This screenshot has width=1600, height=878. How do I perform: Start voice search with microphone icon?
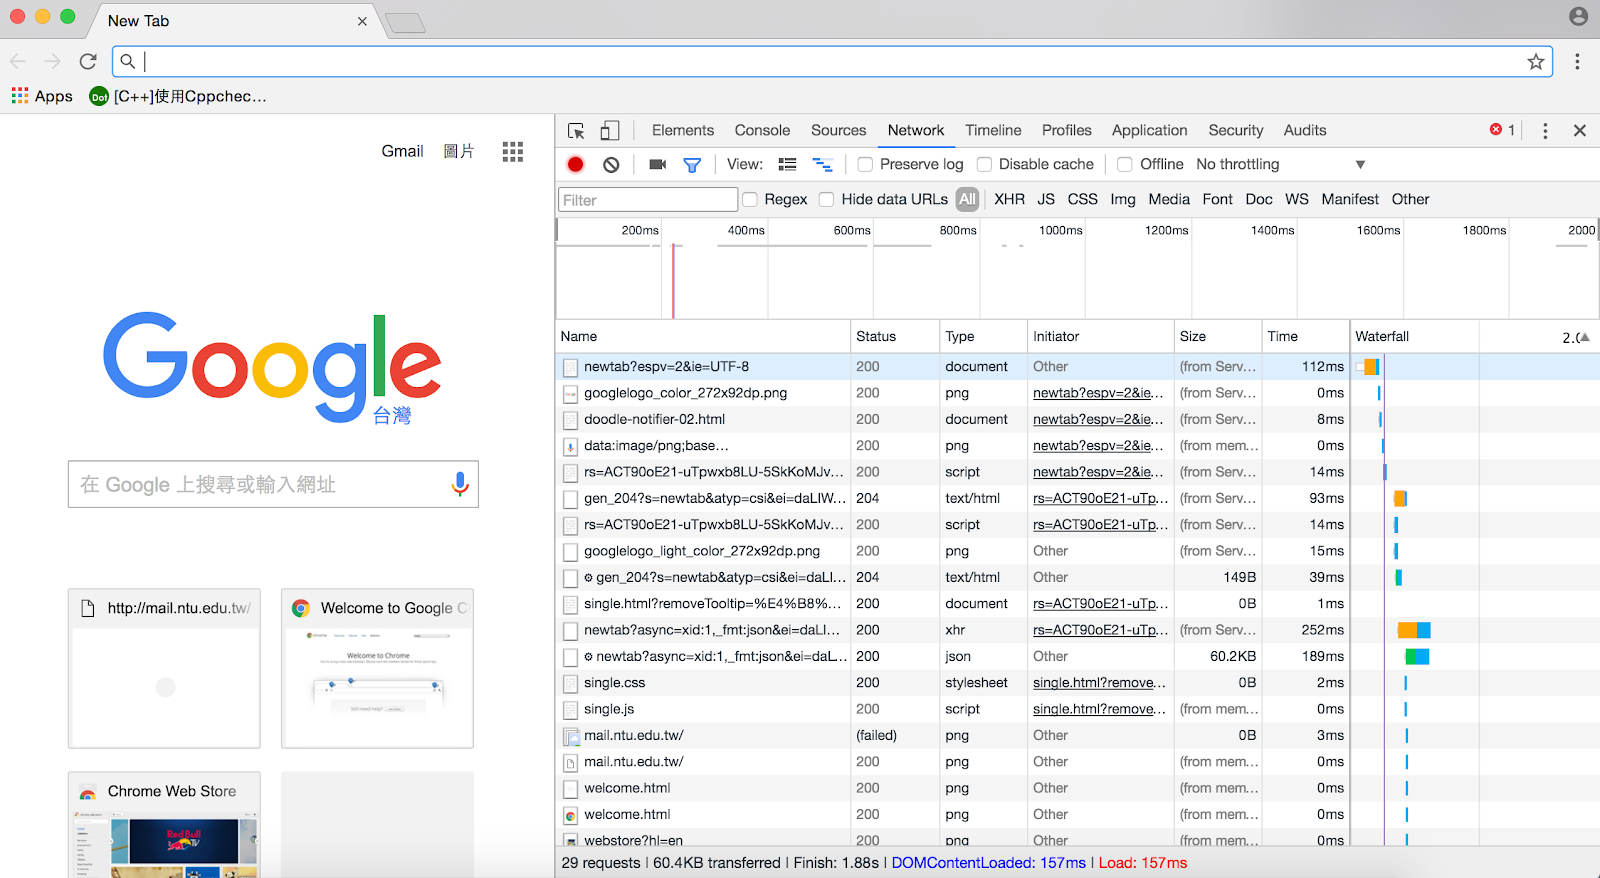point(460,484)
